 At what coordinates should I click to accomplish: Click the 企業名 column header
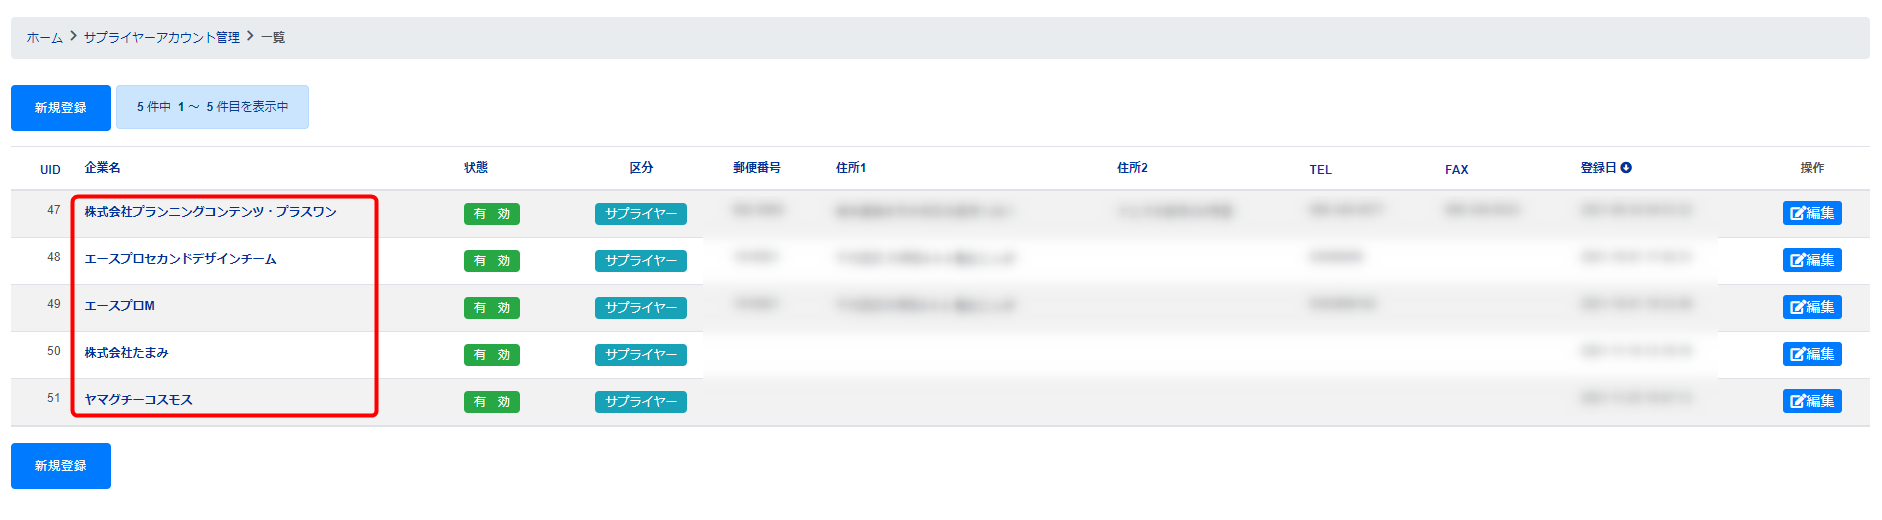tap(102, 168)
